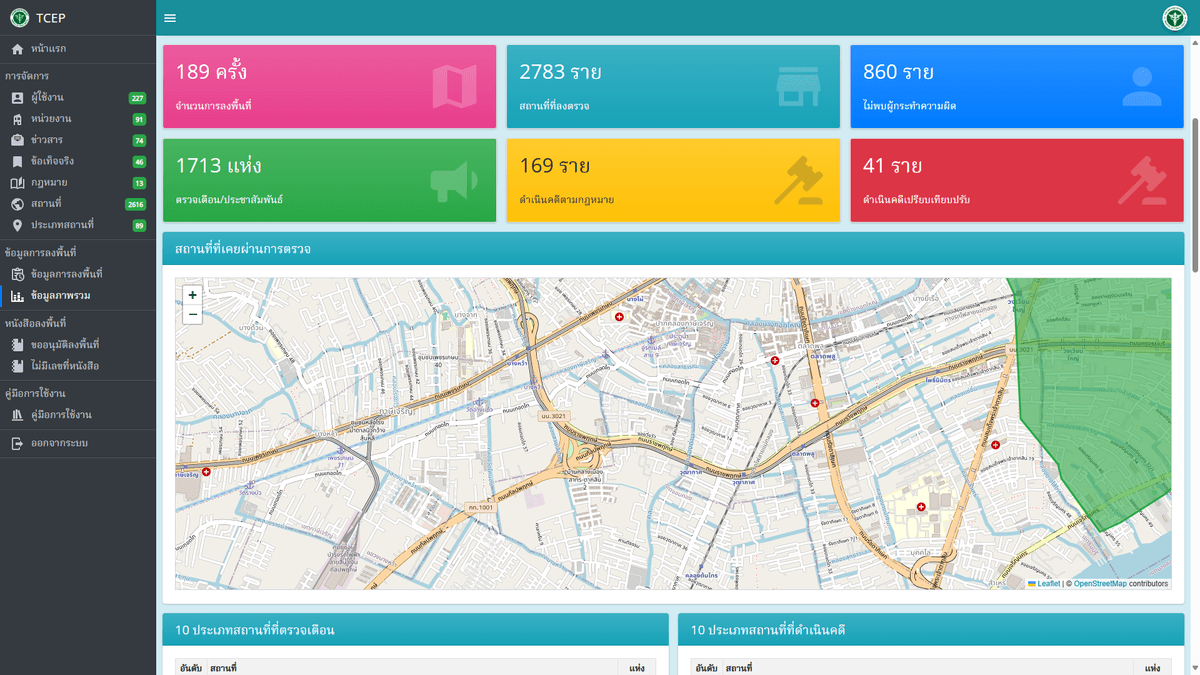Click the ข้อมูลภาพรวม chart icon
The width and height of the screenshot is (1200, 675).
17,296
